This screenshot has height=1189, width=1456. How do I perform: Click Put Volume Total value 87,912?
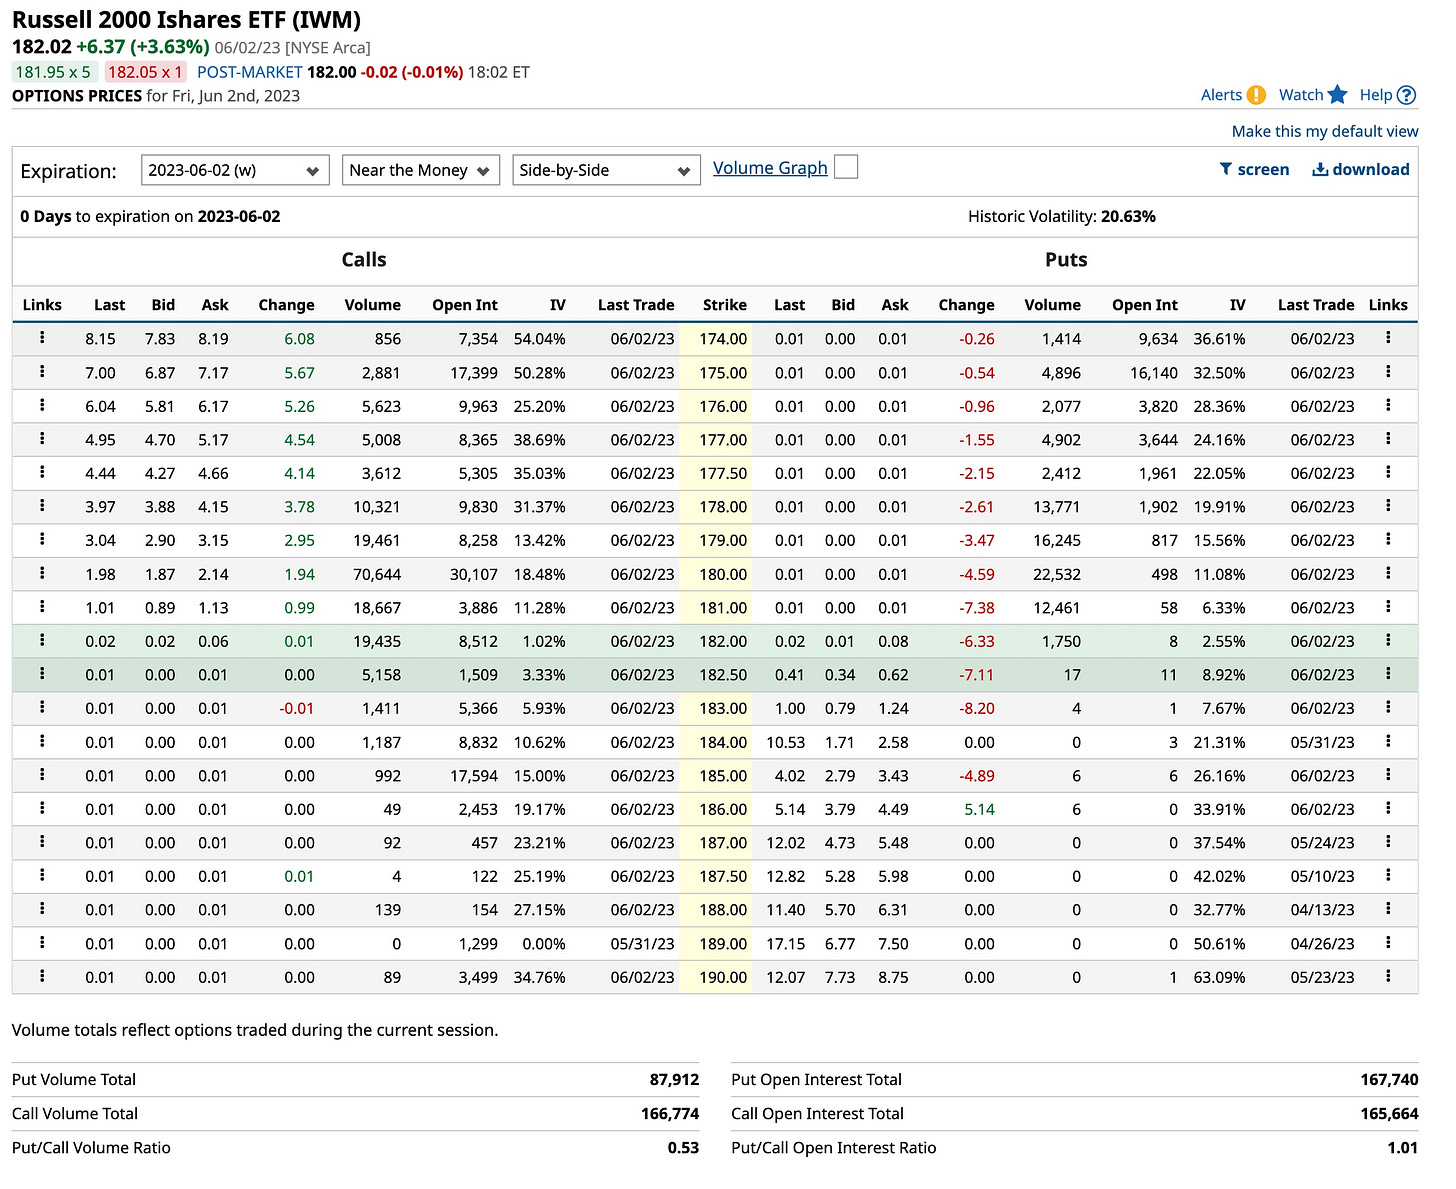[x=674, y=1080]
